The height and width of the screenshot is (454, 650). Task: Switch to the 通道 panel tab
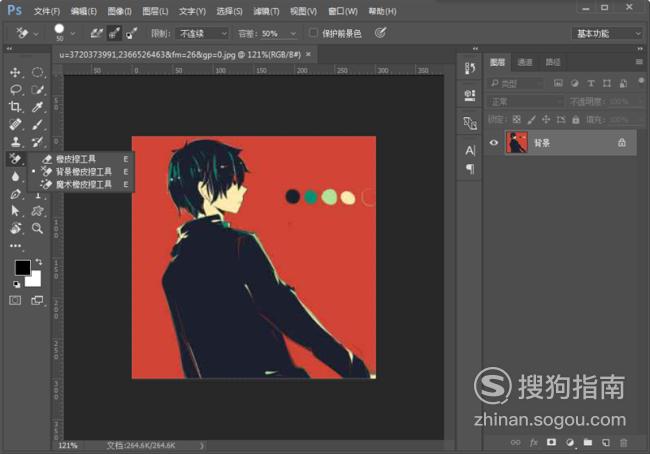525,62
